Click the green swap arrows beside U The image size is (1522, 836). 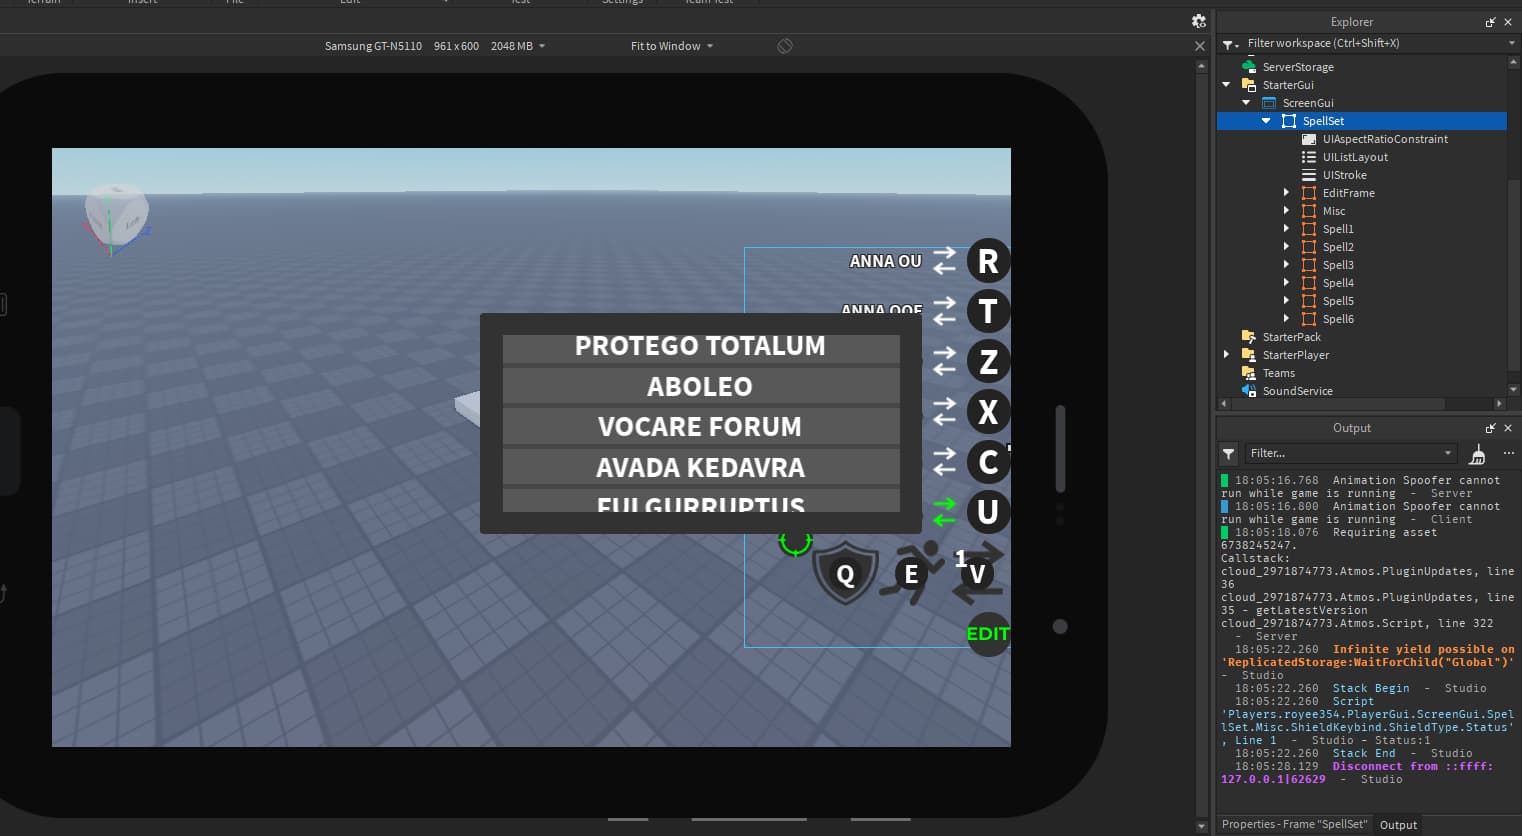click(945, 512)
